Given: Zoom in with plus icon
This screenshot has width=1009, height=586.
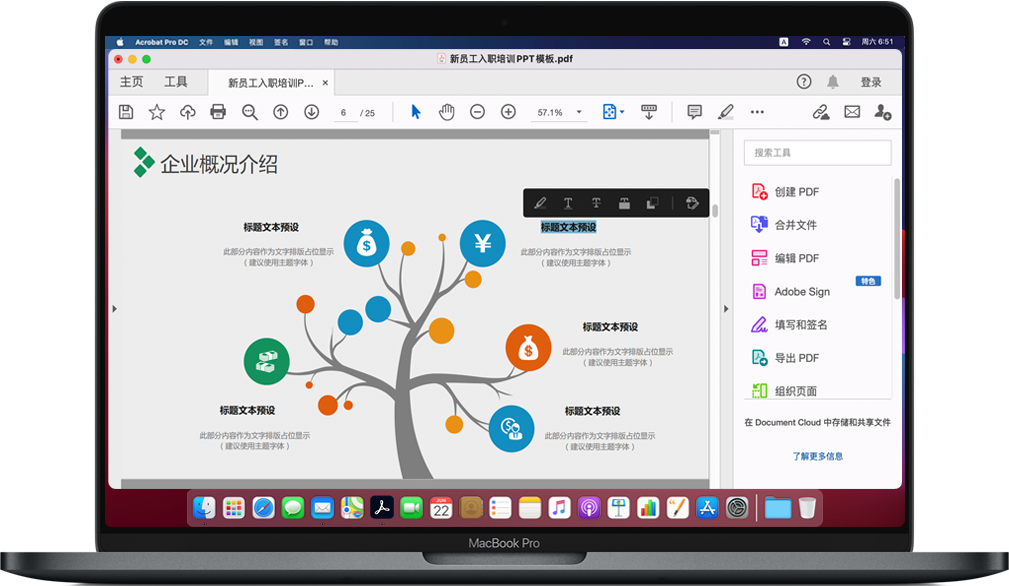Looking at the screenshot, I should coord(508,112).
